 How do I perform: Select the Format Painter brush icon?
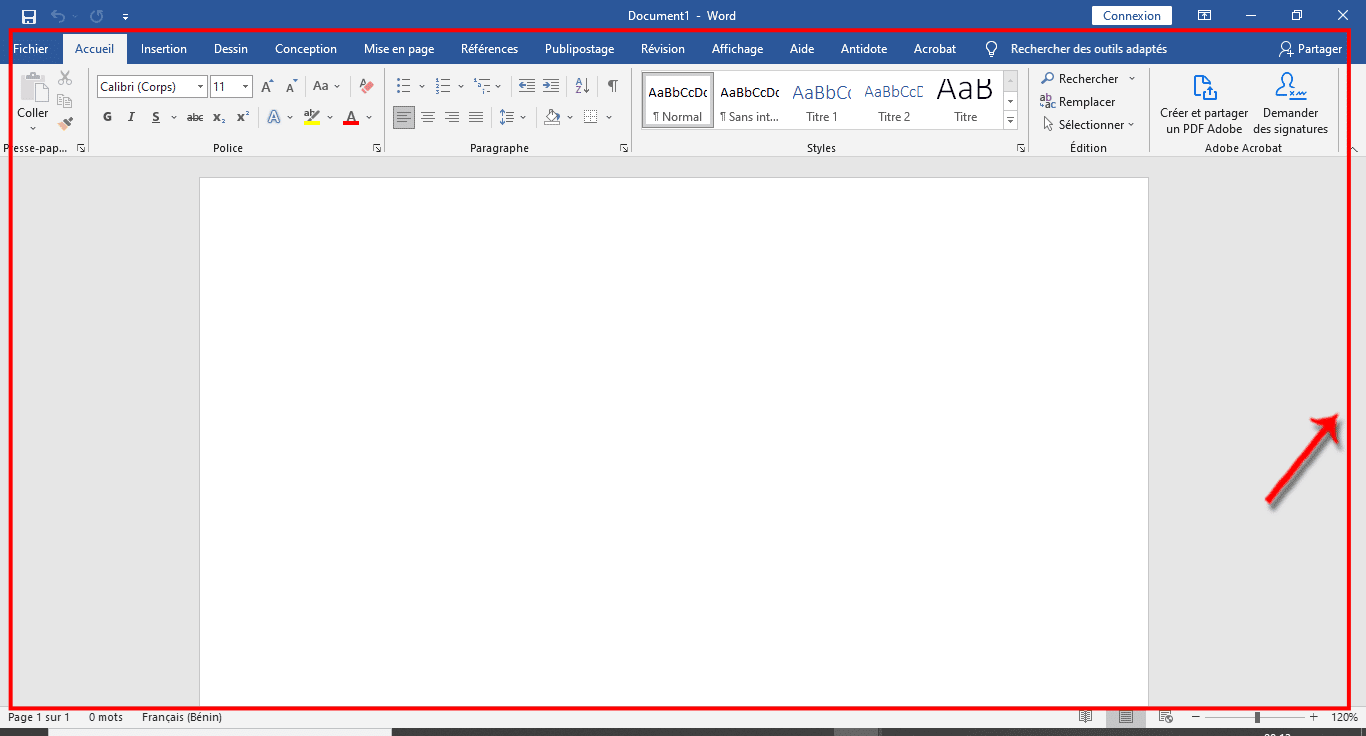point(65,124)
